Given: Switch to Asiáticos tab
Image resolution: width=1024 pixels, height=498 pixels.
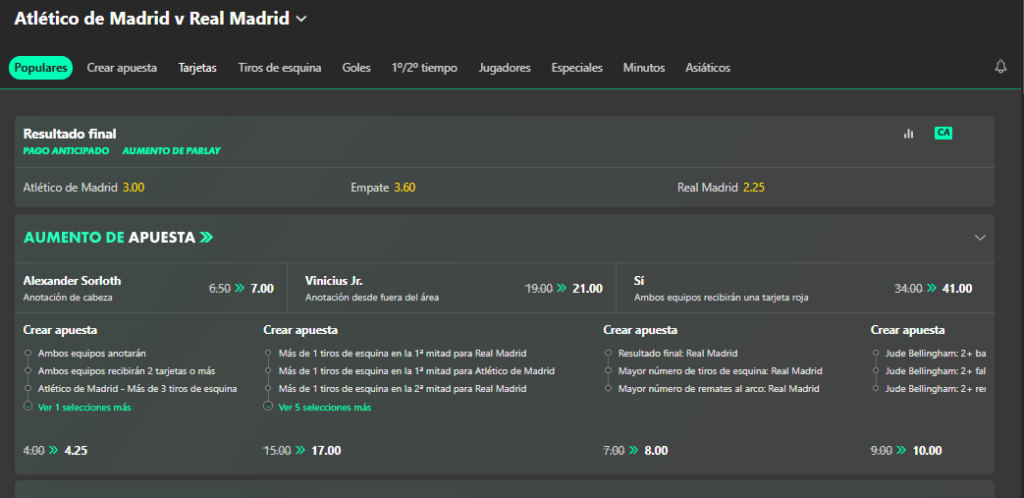Looking at the screenshot, I should pyautogui.click(x=708, y=68).
